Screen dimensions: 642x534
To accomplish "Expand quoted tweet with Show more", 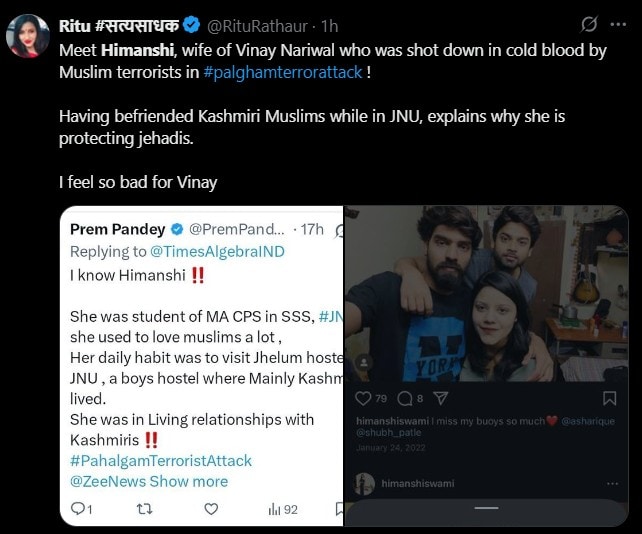I will point(188,482).
